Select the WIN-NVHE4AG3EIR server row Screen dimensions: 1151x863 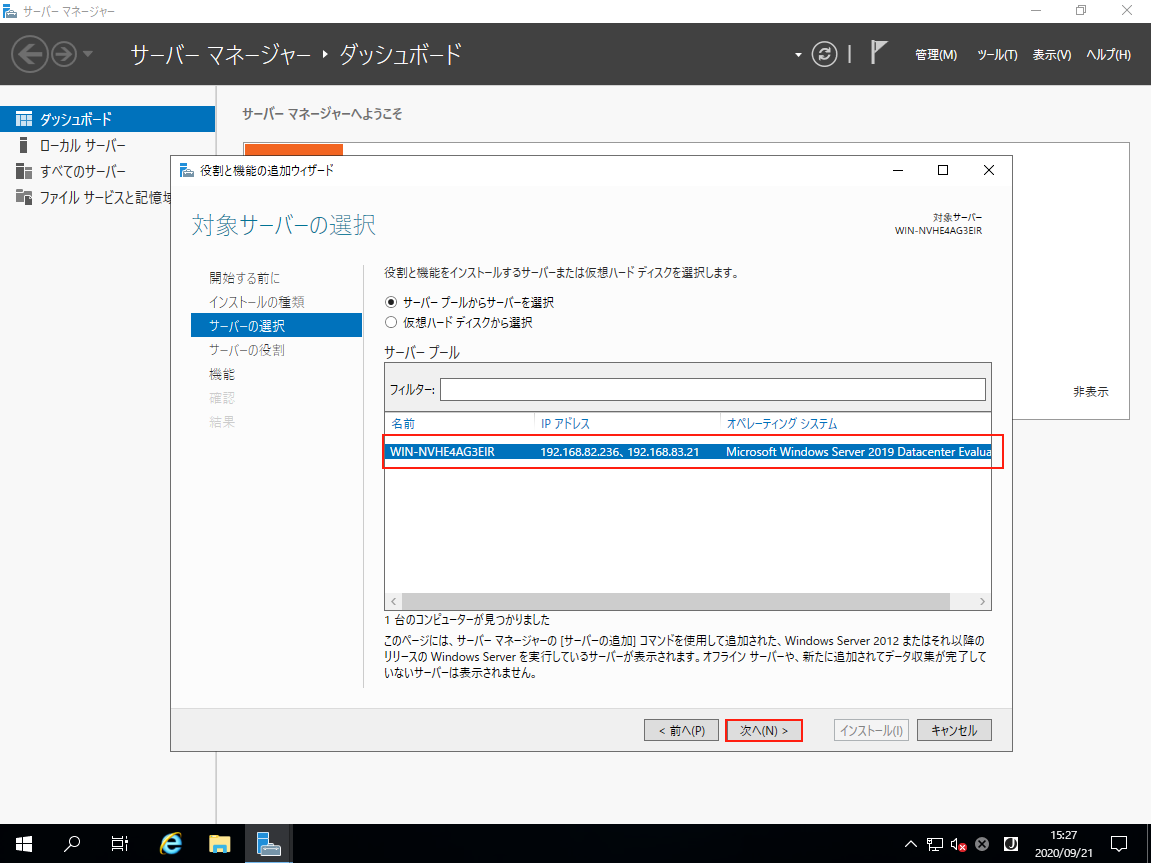tap(688, 452)
